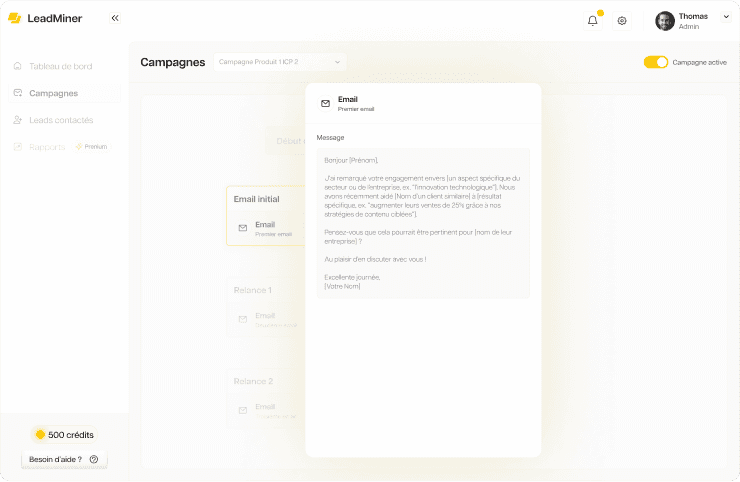This screenshot has height=482, width=740.
Task: Click the Premium badge next to Rapports
Action: 92,147
